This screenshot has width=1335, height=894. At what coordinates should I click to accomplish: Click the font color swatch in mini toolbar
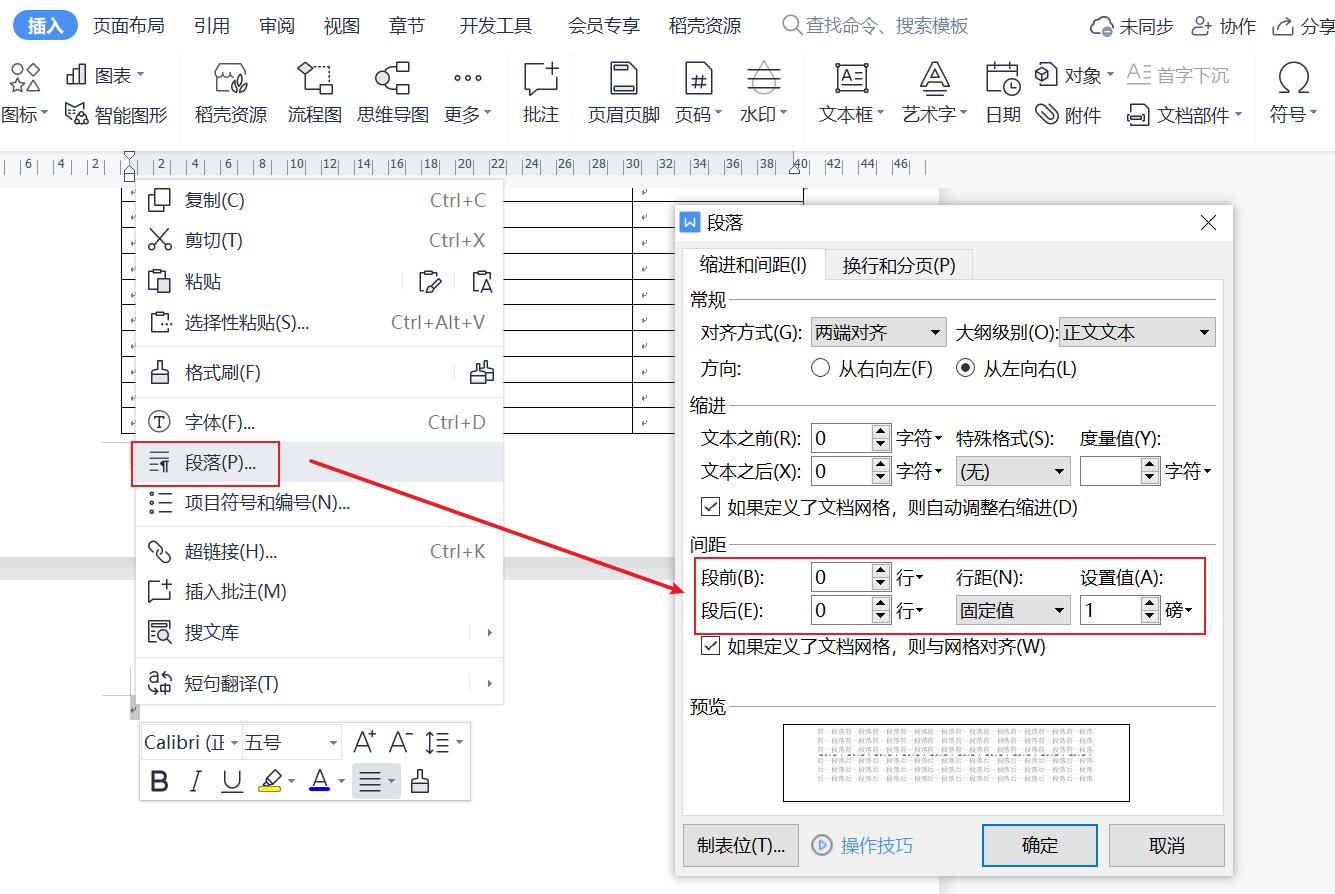pyautogui.click(x=320, y=781)
